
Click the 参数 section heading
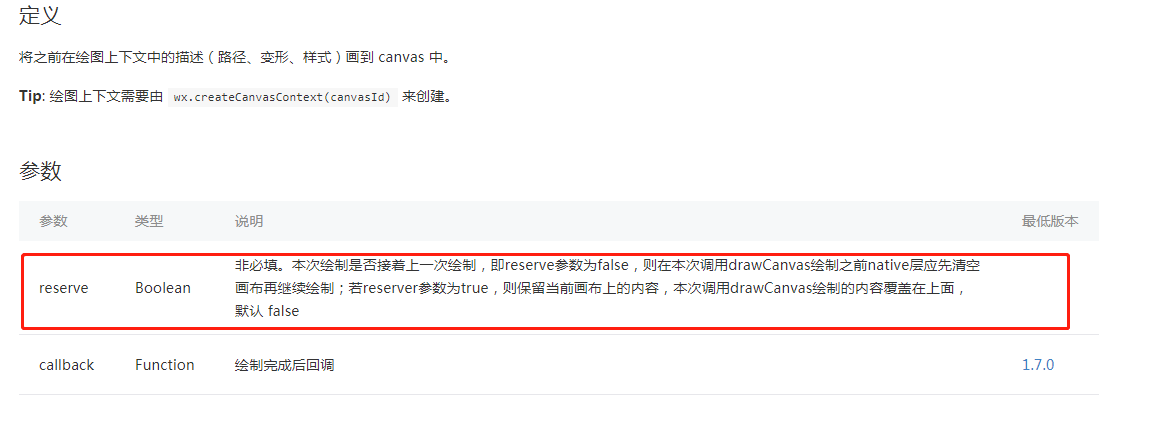point(40,171)
